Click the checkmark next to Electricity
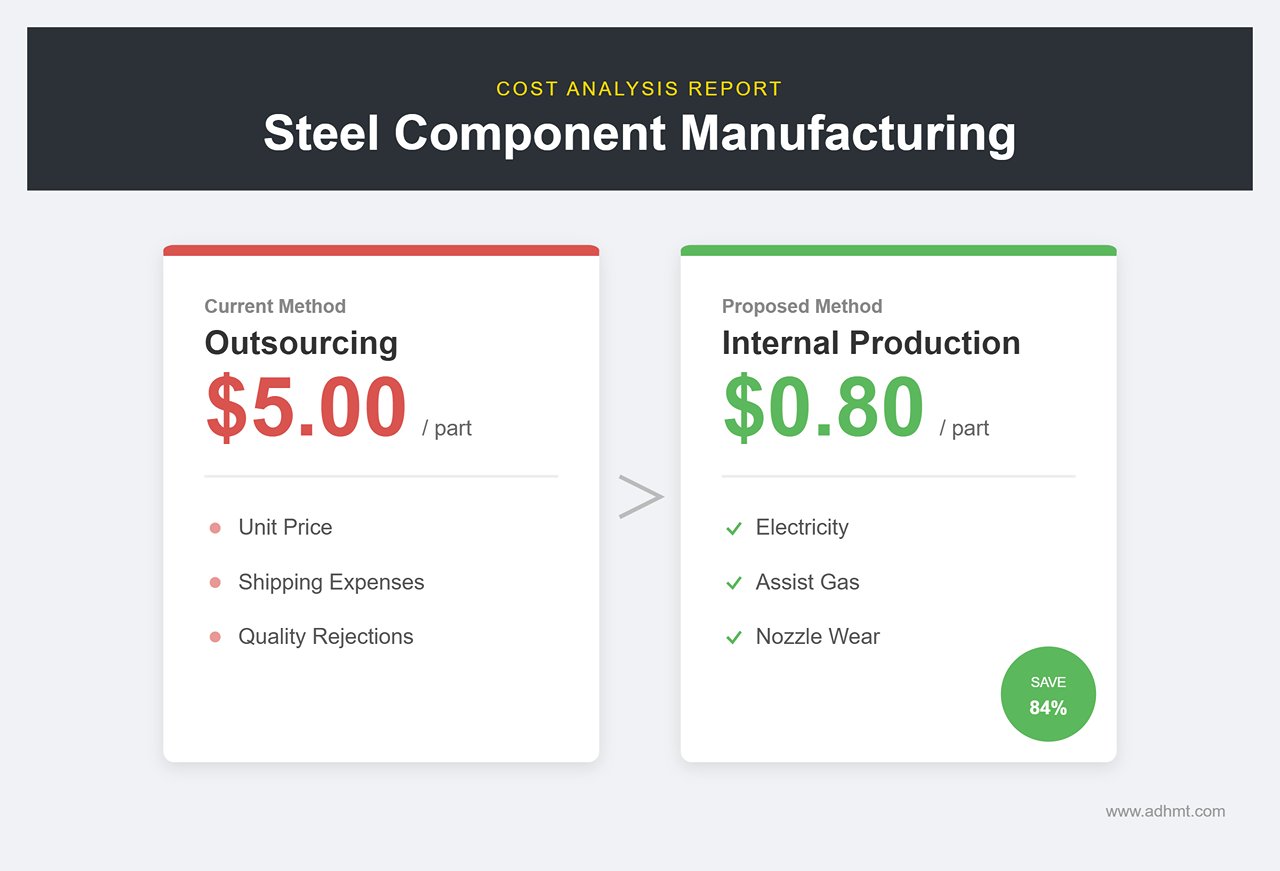Image resolution: width=1280 pixels, height=871 pixels. (734, 528)
